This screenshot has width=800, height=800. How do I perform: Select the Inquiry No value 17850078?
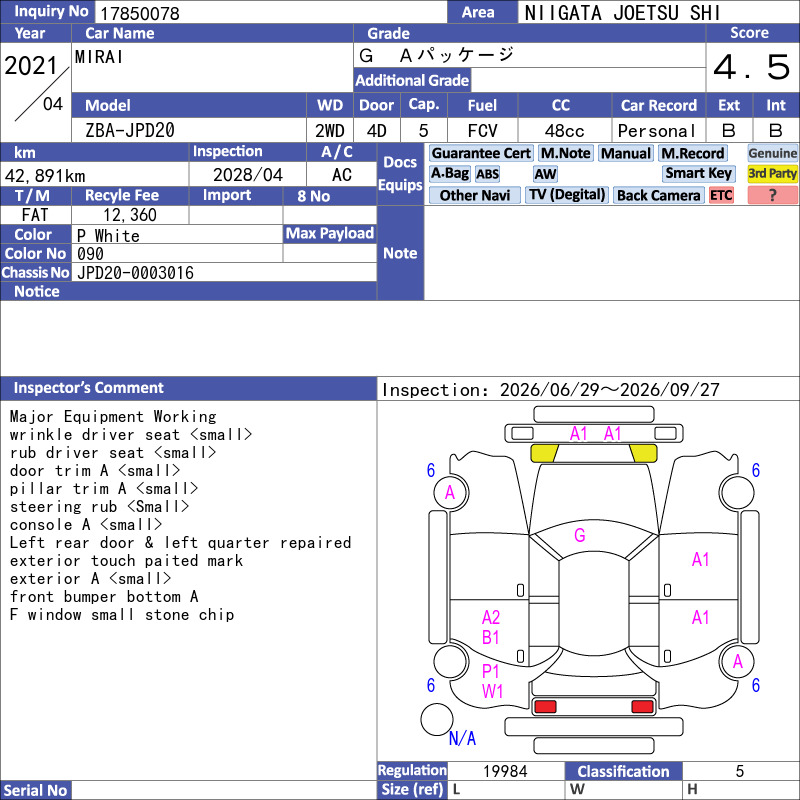click(x=139, y=13)
